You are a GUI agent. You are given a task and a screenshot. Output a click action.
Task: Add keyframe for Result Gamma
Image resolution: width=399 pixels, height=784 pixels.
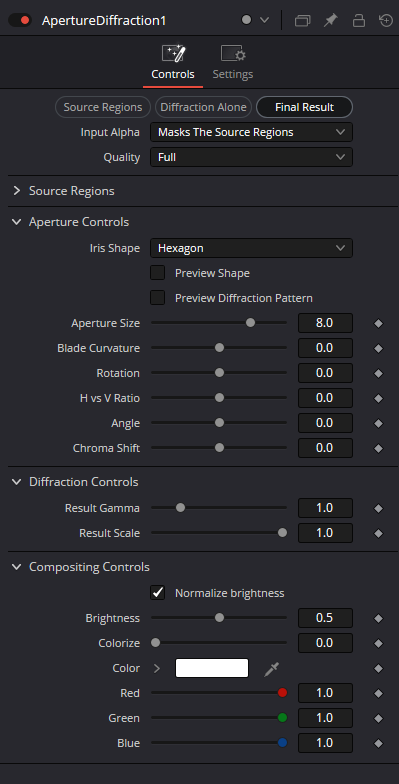[378, 508]
